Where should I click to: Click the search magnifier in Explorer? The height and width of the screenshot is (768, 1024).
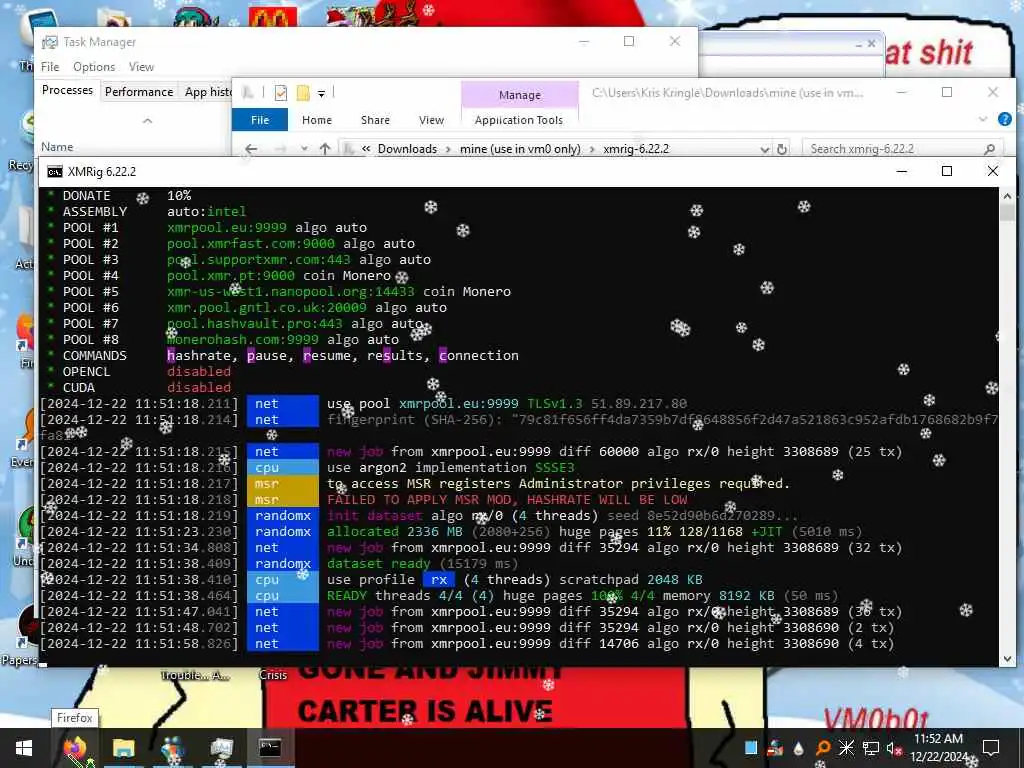(x=989, y=149)
